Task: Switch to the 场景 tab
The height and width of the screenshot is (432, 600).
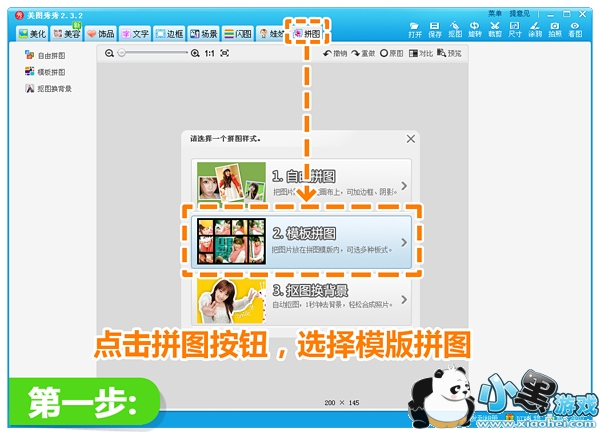Action: click(x=204, y=34)
